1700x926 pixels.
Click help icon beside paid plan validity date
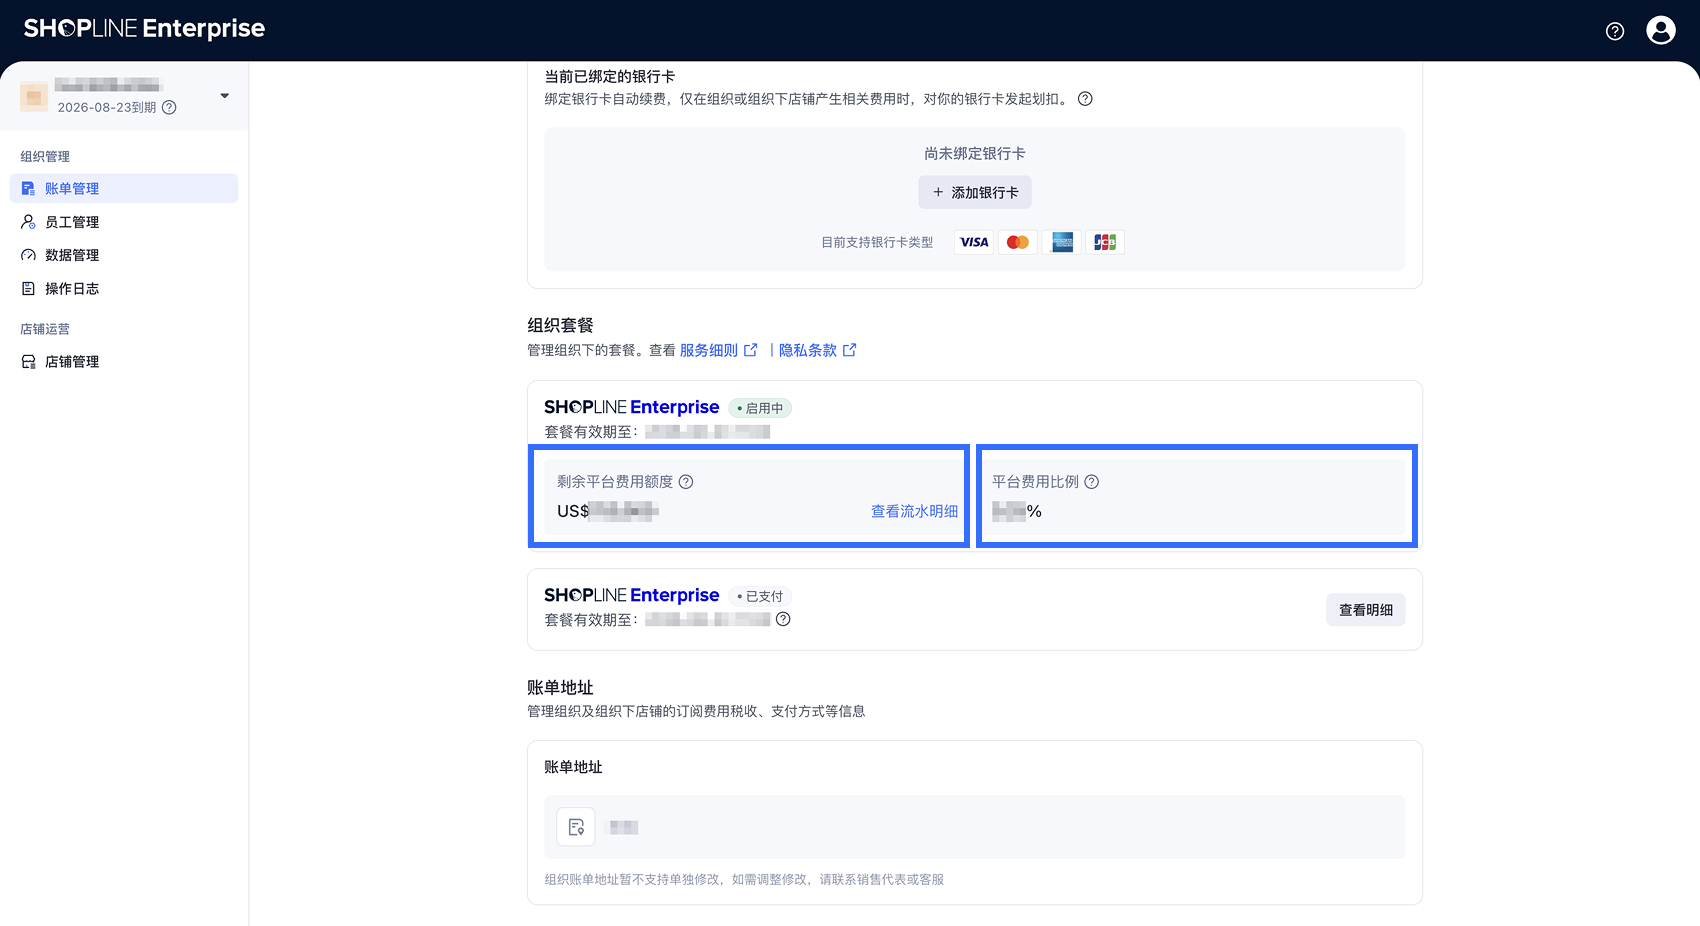(783, 619)
